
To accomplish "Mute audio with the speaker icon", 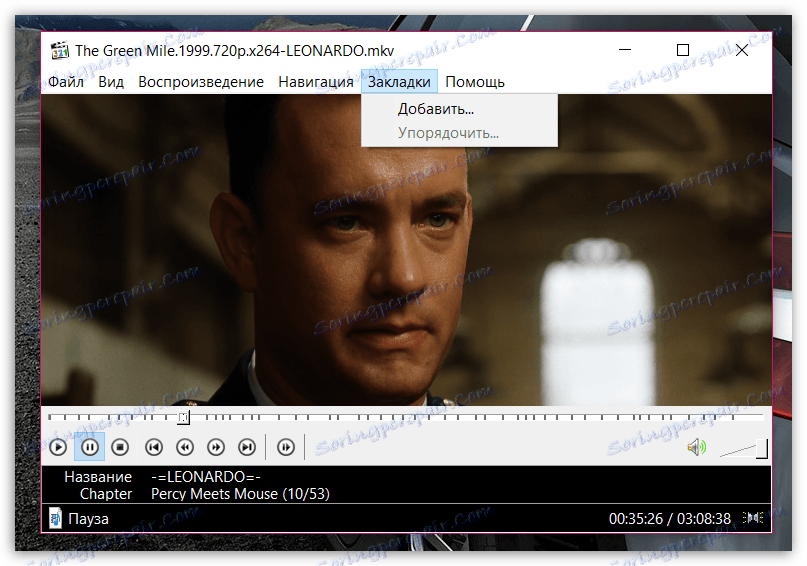I will coord(696,447).
